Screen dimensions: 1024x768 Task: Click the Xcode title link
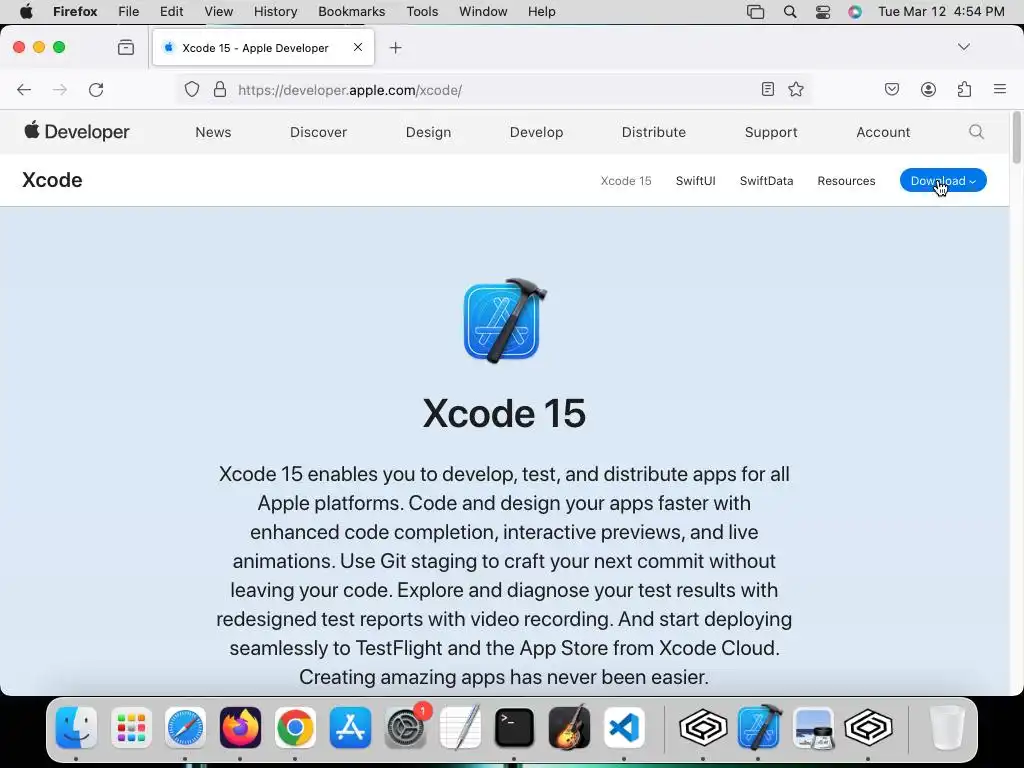pos(52,180)
